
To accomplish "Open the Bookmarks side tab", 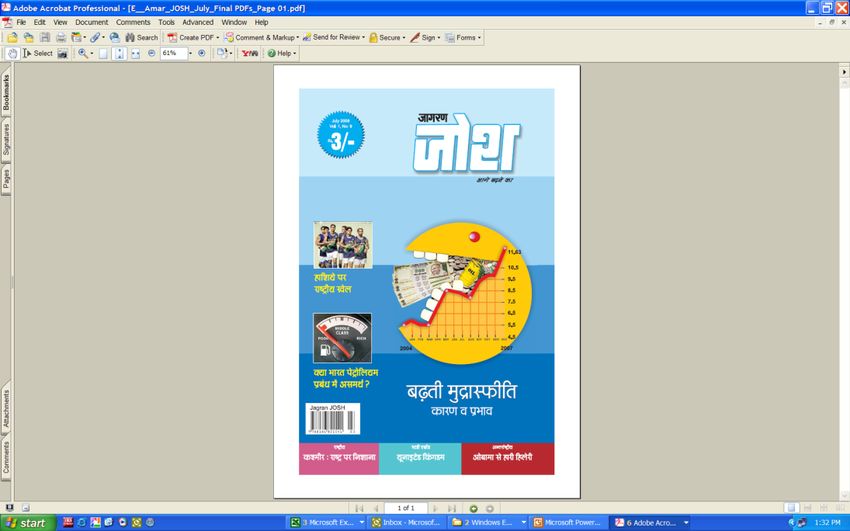I will point(6,92).
